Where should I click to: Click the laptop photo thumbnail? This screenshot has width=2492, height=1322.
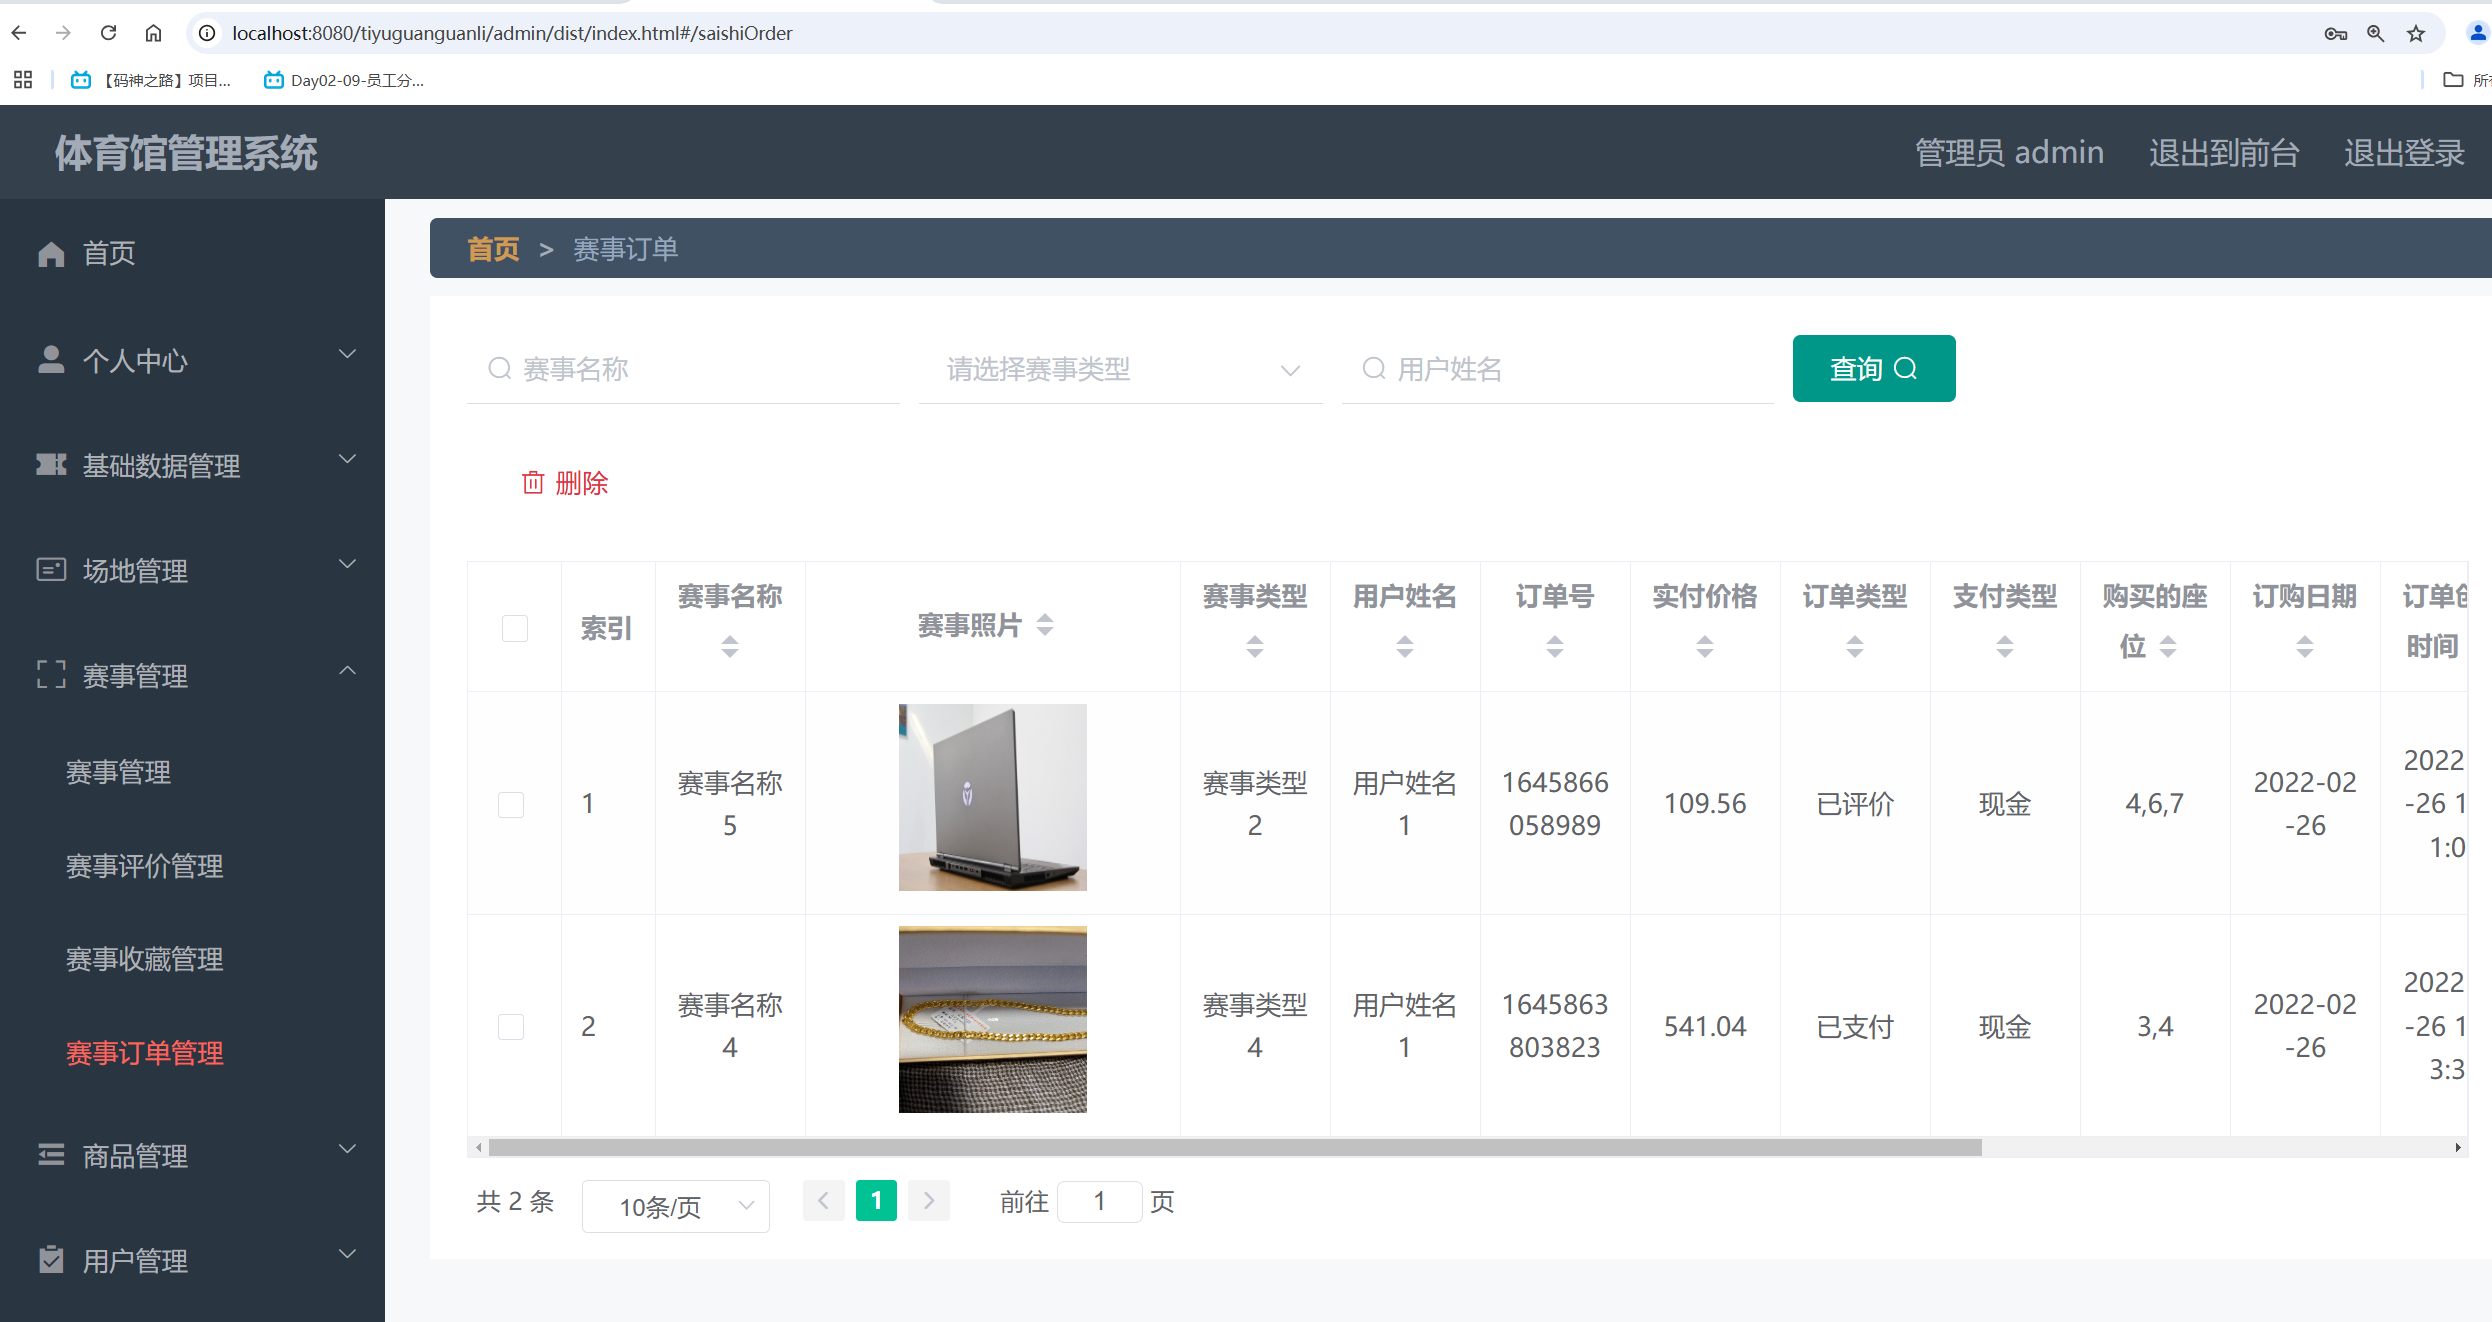[992, 797]
